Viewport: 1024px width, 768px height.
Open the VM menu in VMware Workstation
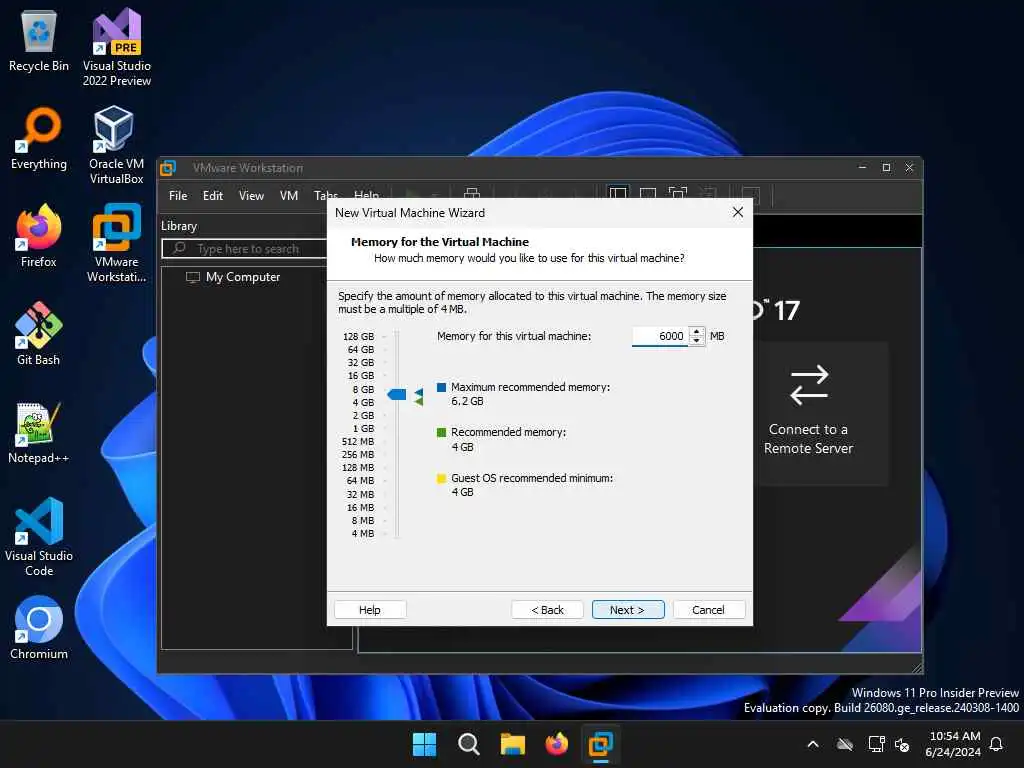point(289,195)
